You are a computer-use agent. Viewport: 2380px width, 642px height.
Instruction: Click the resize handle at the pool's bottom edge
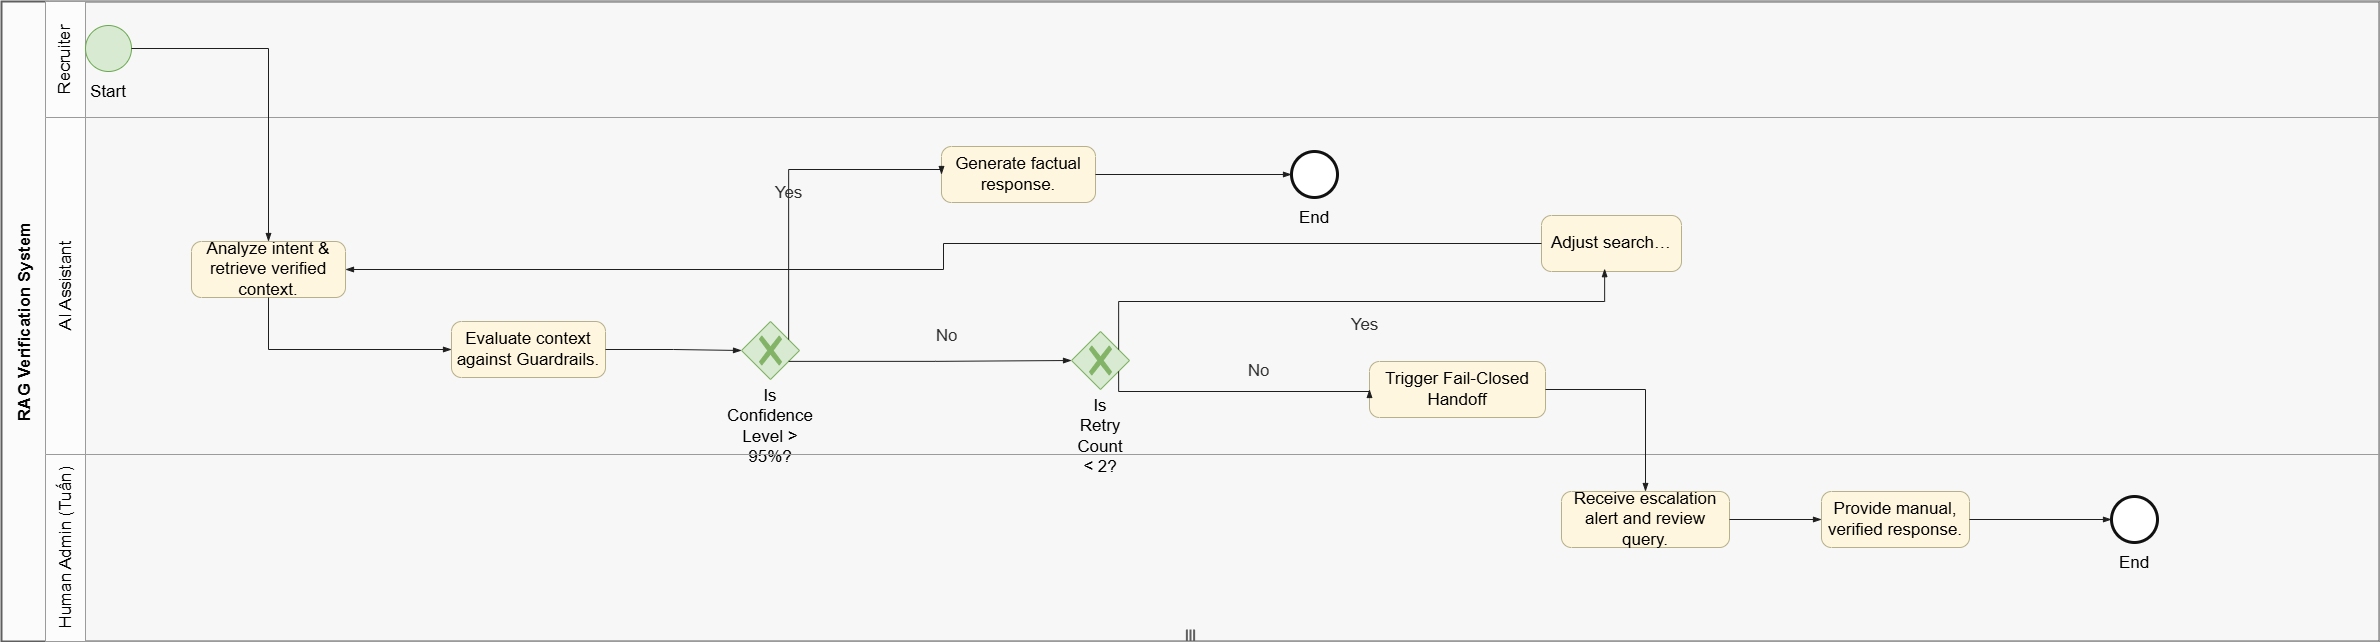click(x=1190, y=635)
